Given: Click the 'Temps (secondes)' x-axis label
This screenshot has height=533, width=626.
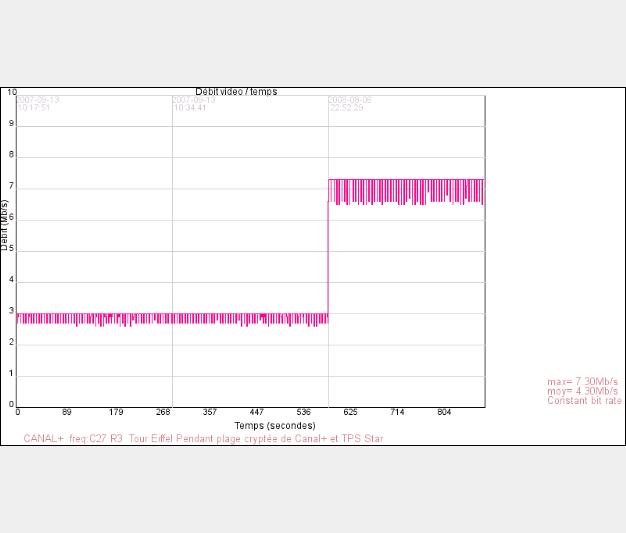Looking at the screenshot, I should 276,425.
